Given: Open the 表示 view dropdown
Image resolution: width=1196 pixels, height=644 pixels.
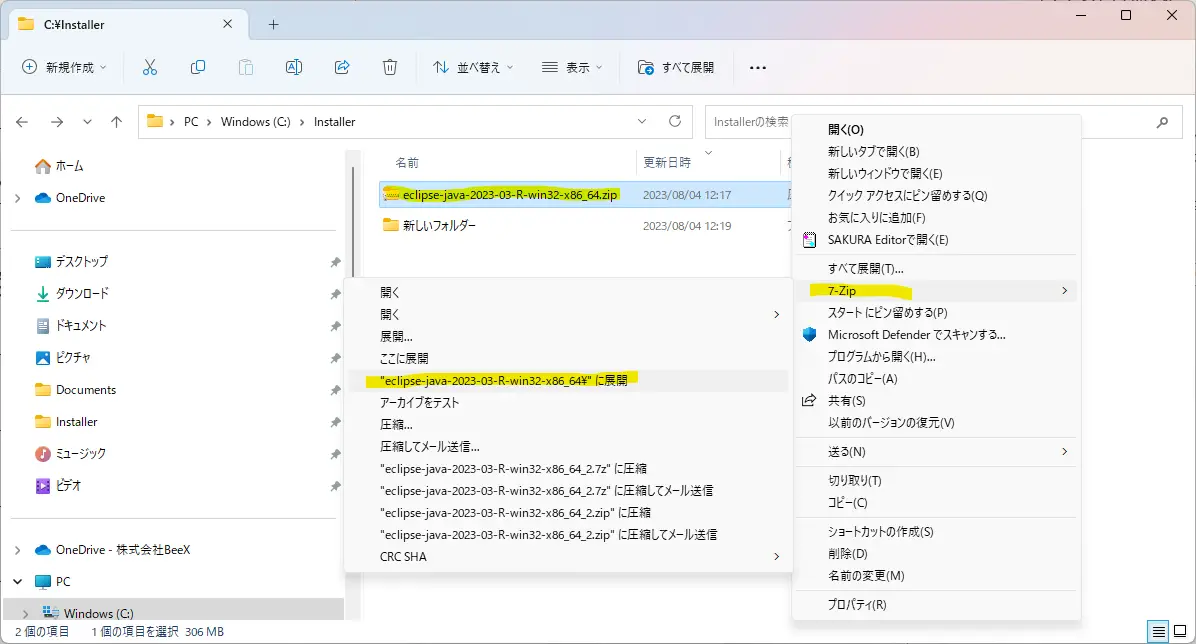Looking at the screenshot, I should 572,67.
